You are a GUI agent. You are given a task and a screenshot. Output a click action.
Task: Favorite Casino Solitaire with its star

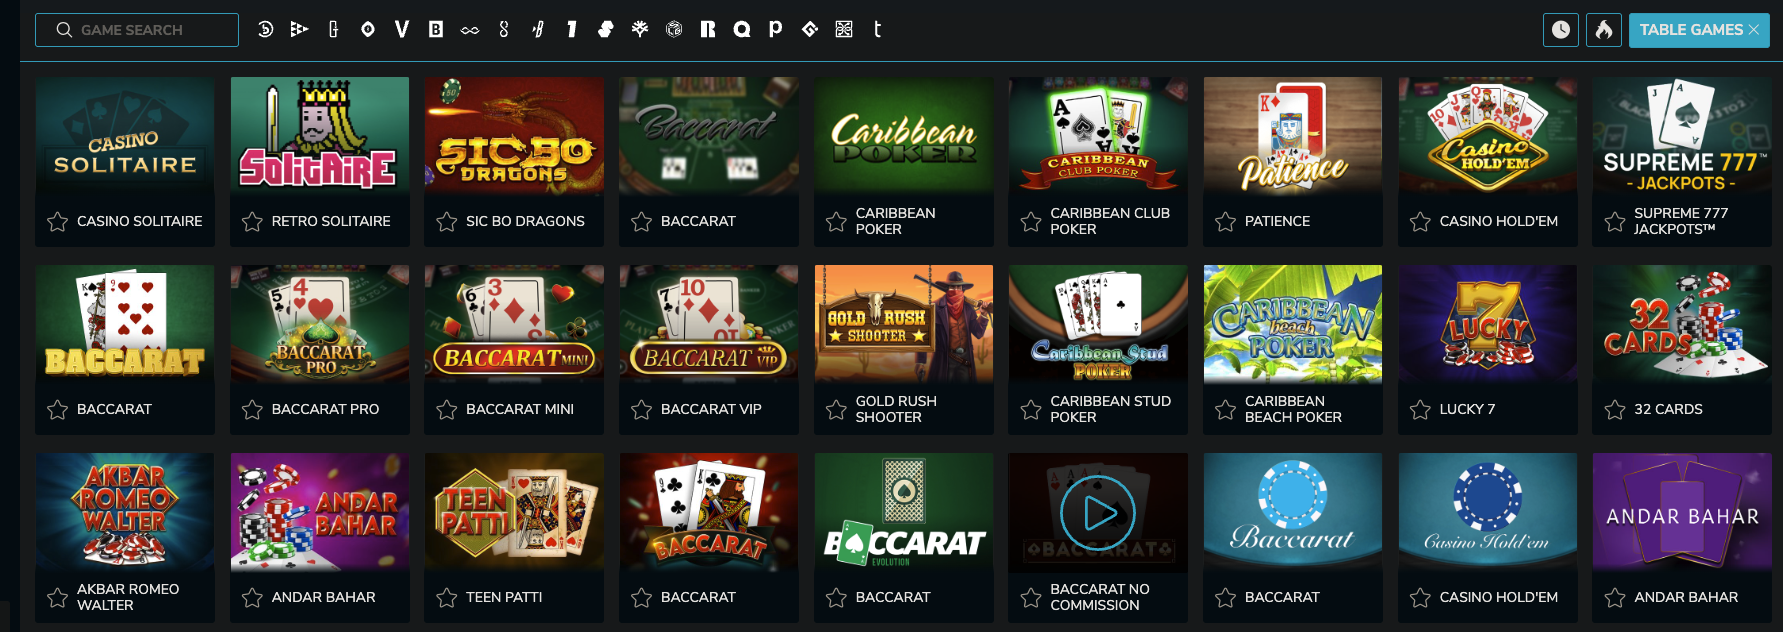[58, 221]
